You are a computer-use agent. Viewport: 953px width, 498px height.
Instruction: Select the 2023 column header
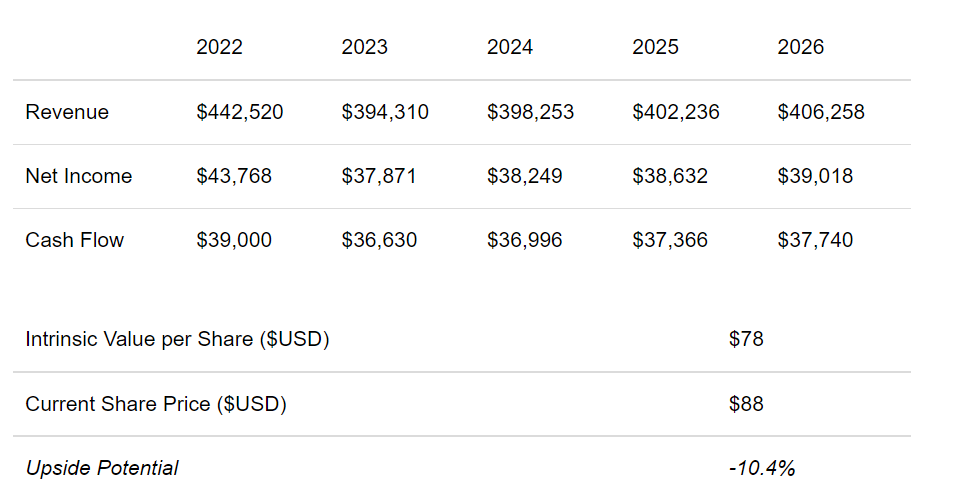[x=365, y=47]
